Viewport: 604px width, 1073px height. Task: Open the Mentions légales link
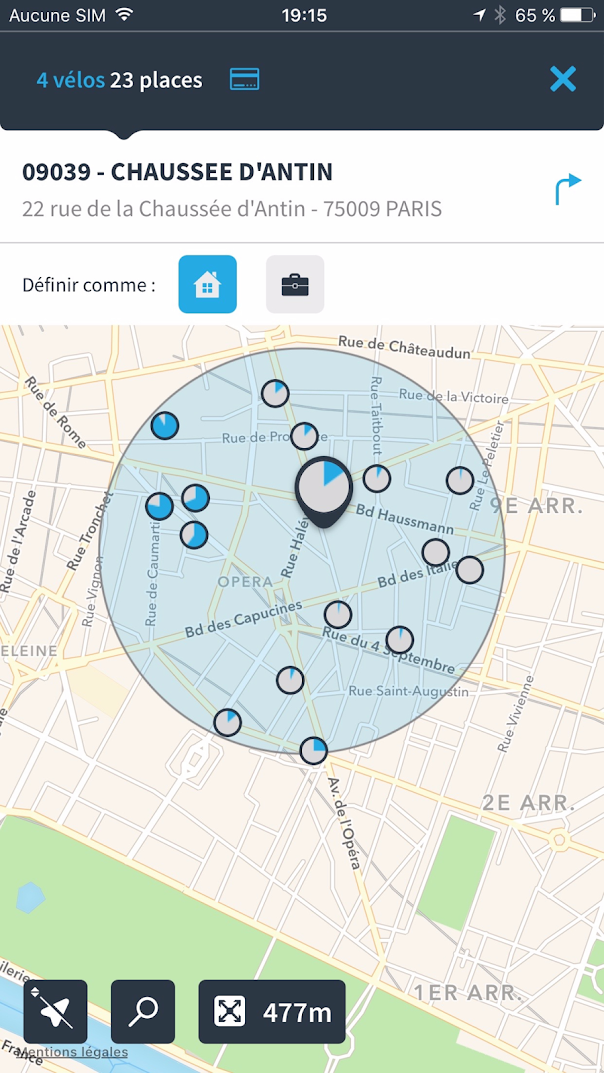click(72, 1052)
